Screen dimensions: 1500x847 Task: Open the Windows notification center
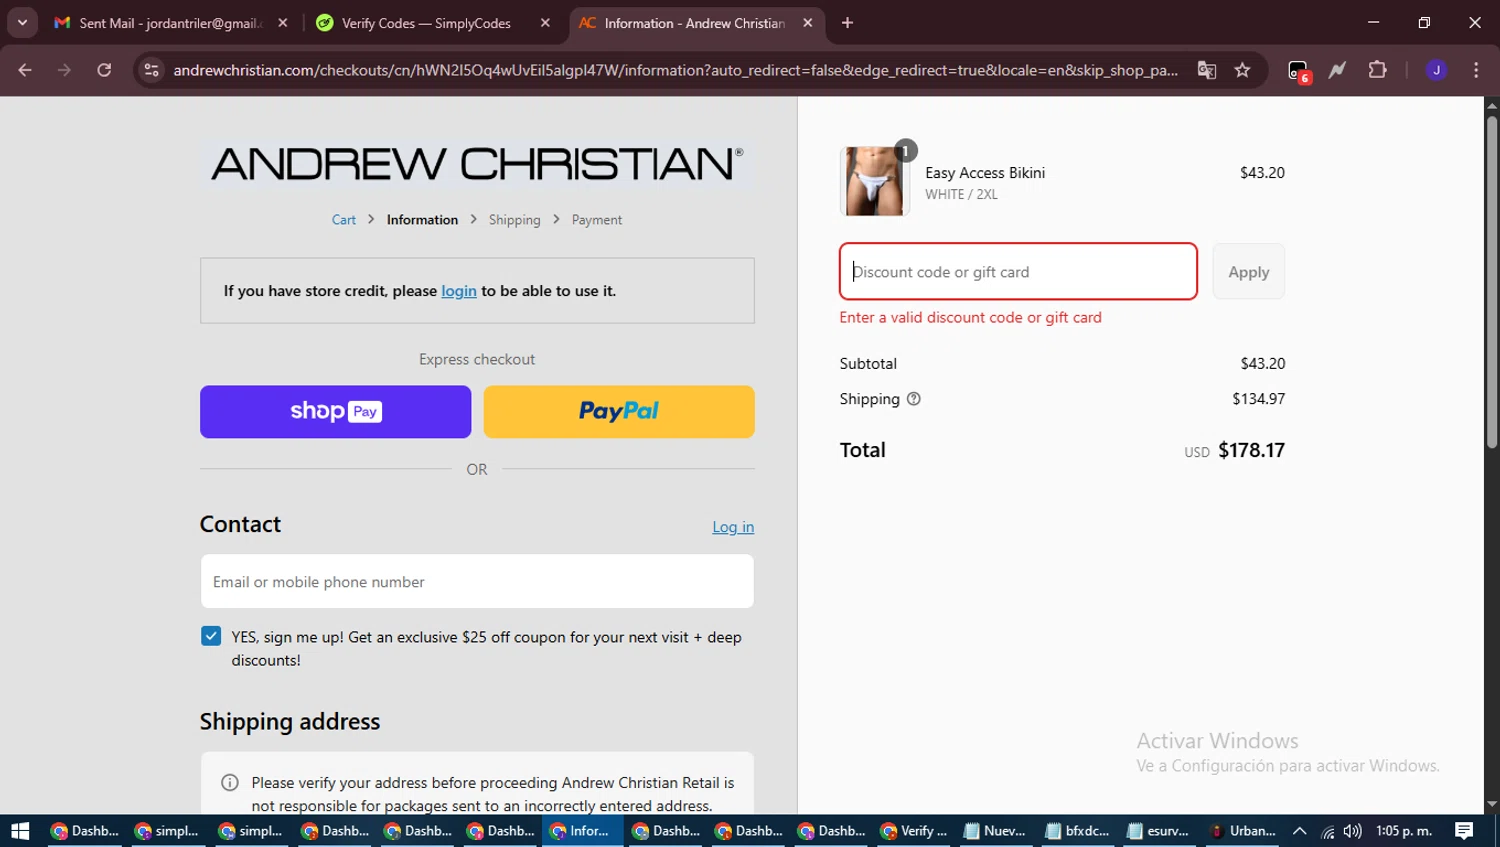1464,831
